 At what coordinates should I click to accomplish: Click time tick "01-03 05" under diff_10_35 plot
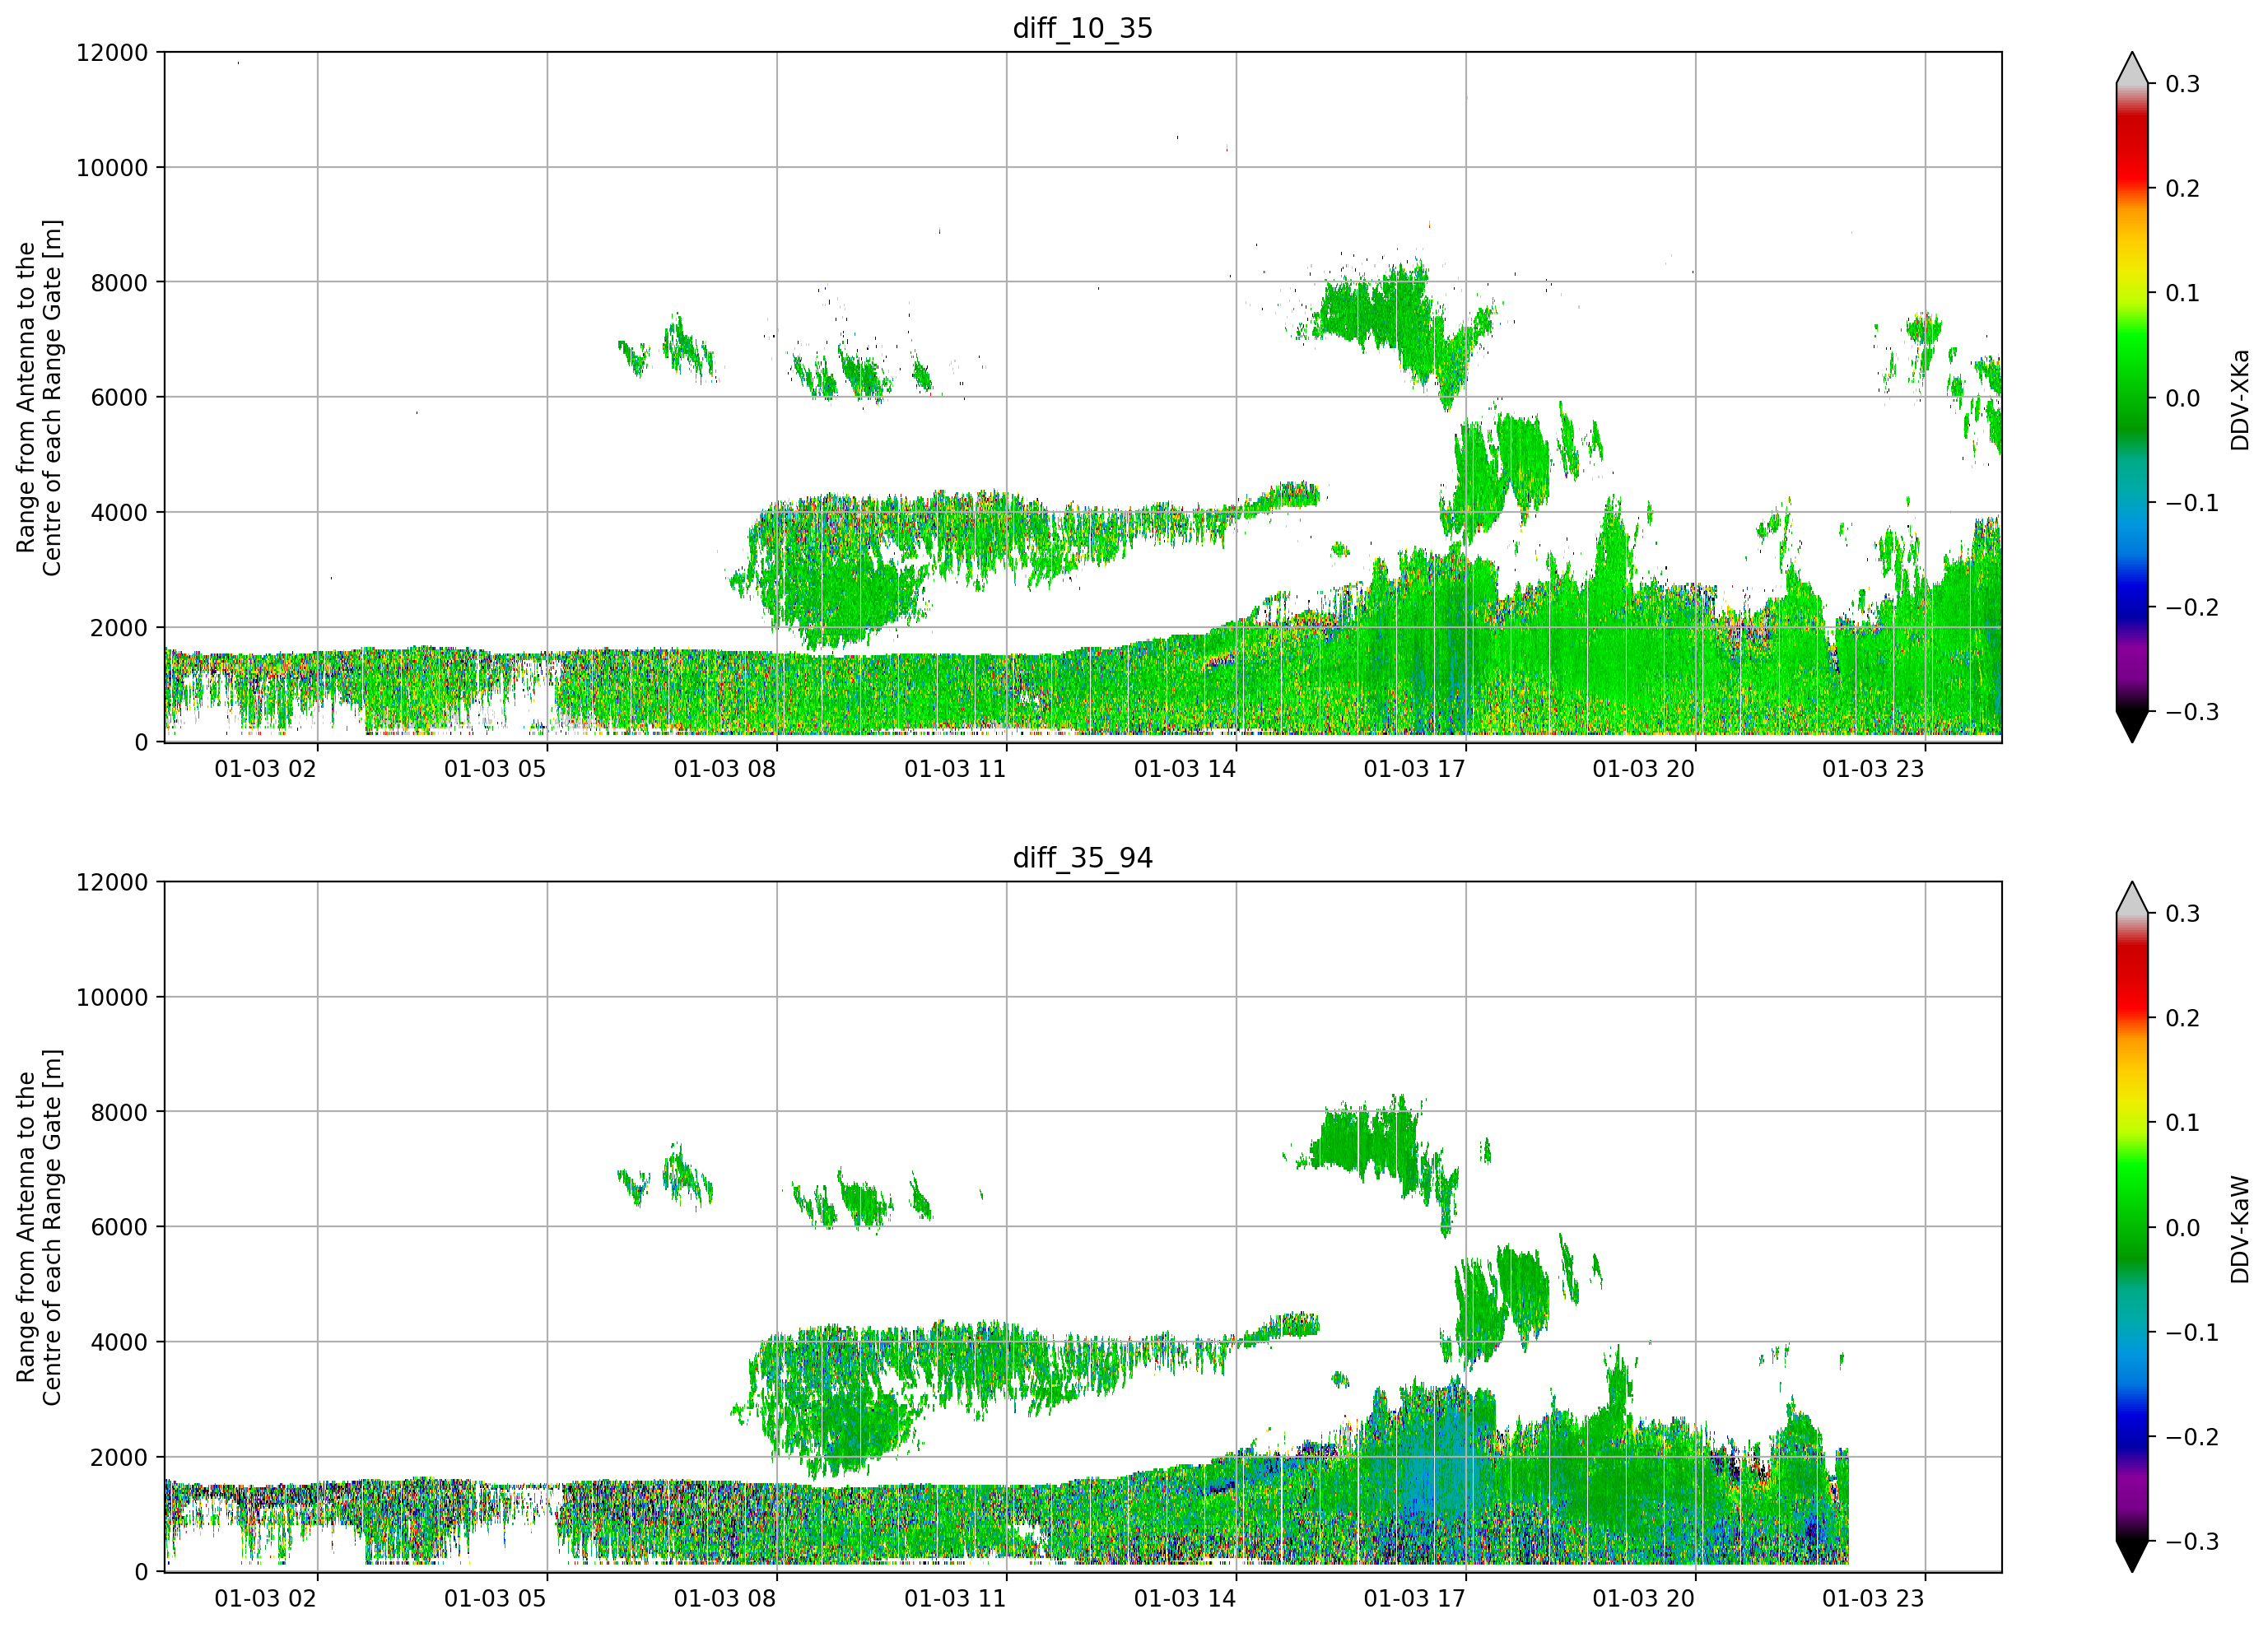(x=495, y=769)
